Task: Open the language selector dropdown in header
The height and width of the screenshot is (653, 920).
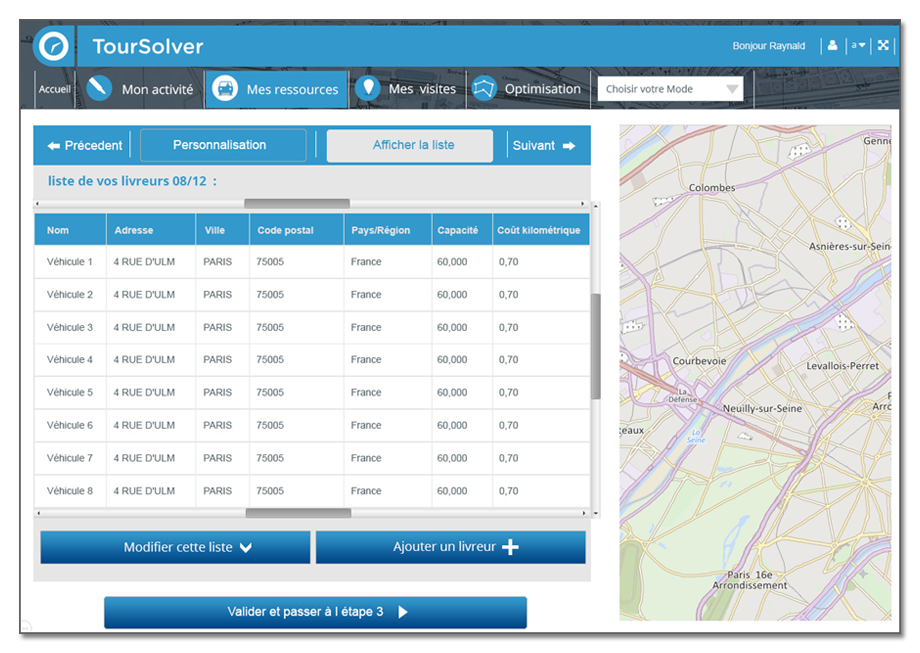Action: click(x=858, y=46)
